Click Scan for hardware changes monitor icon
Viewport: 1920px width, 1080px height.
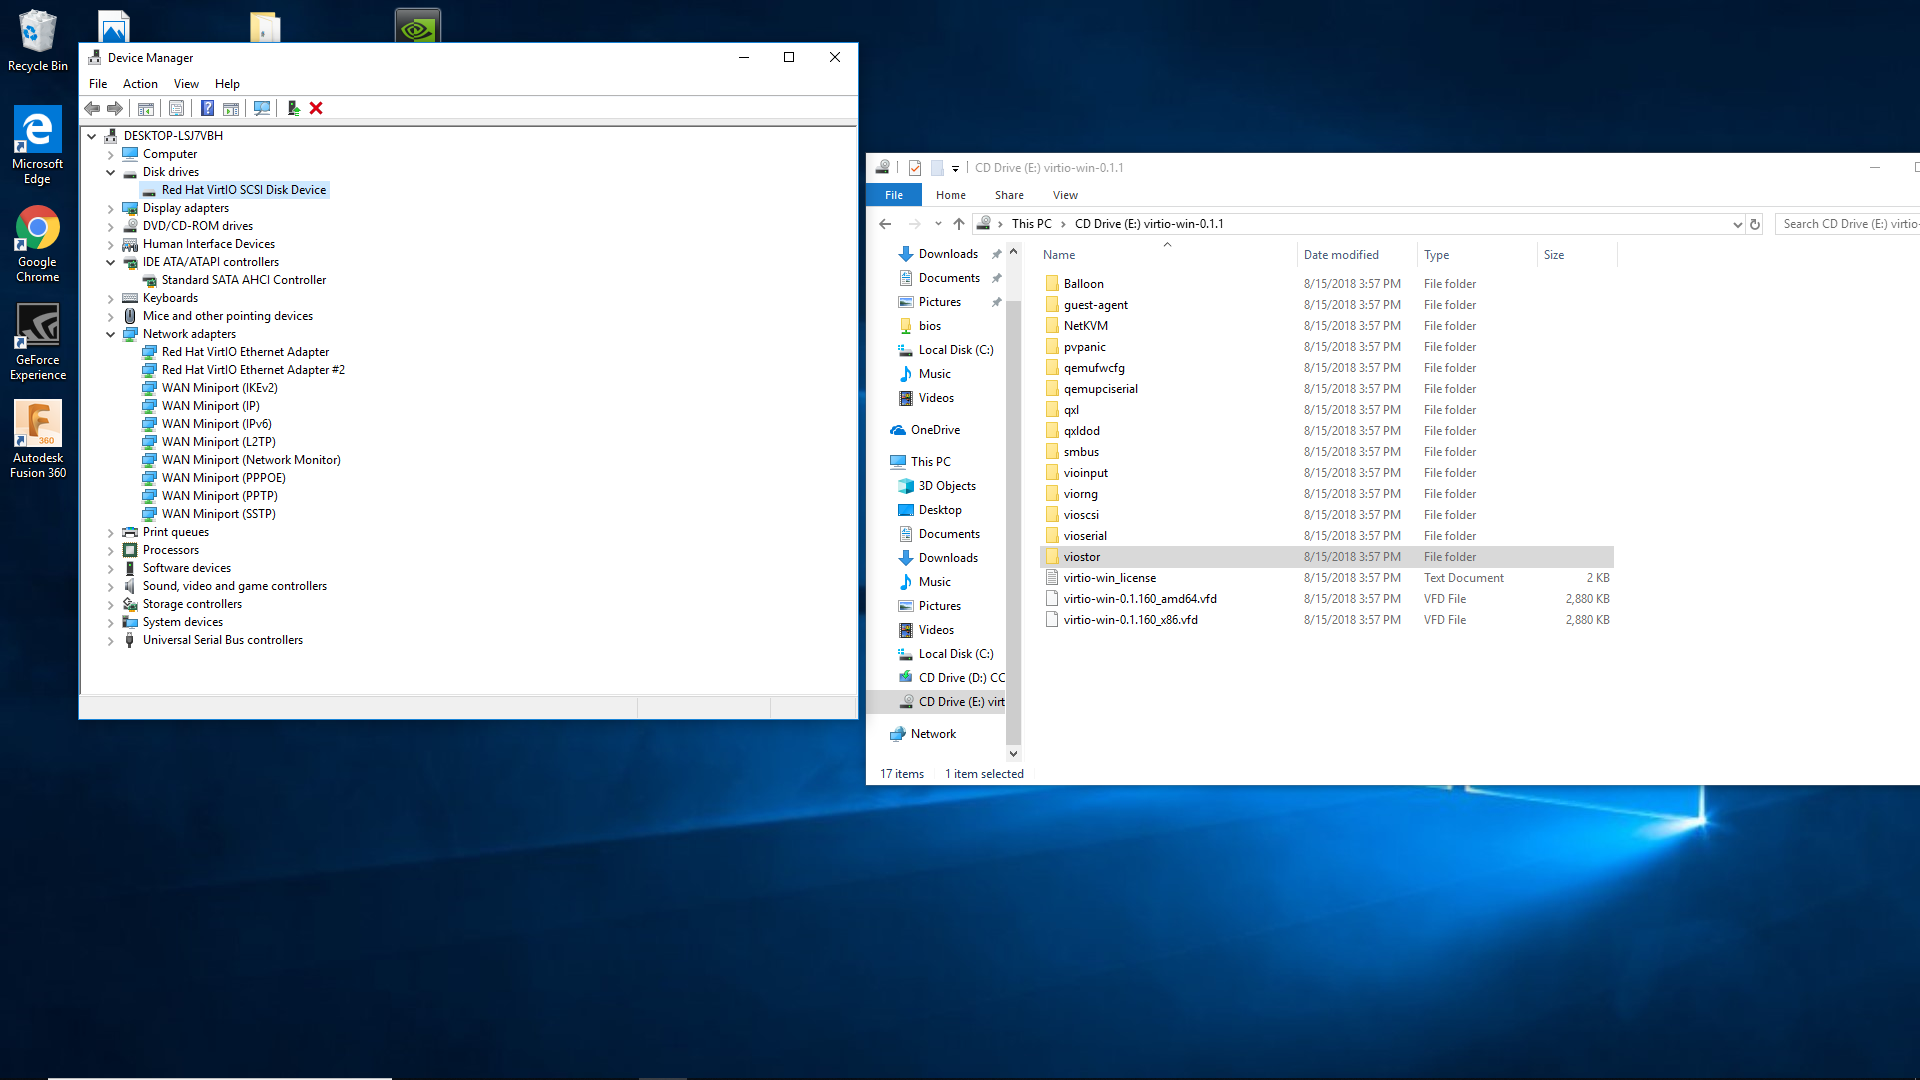click(x=262, y=108)
